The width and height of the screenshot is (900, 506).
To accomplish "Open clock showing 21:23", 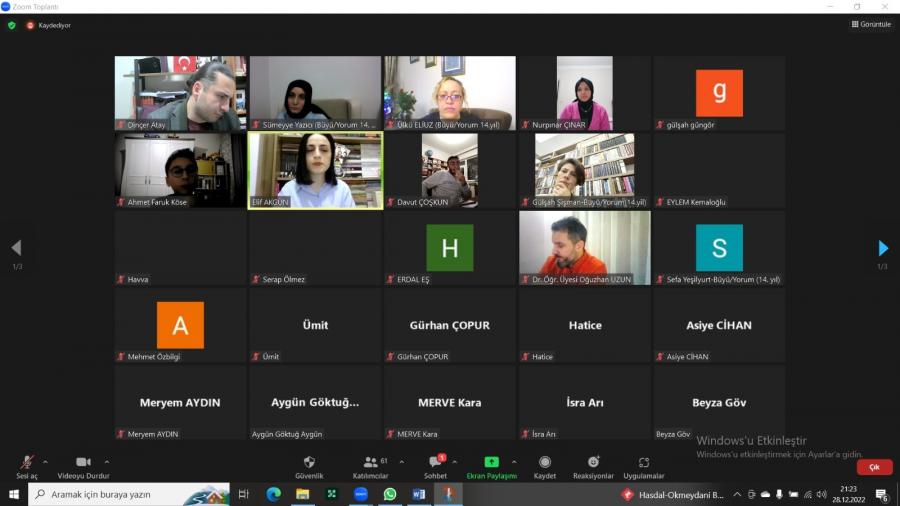I will [x=849, y=494].
